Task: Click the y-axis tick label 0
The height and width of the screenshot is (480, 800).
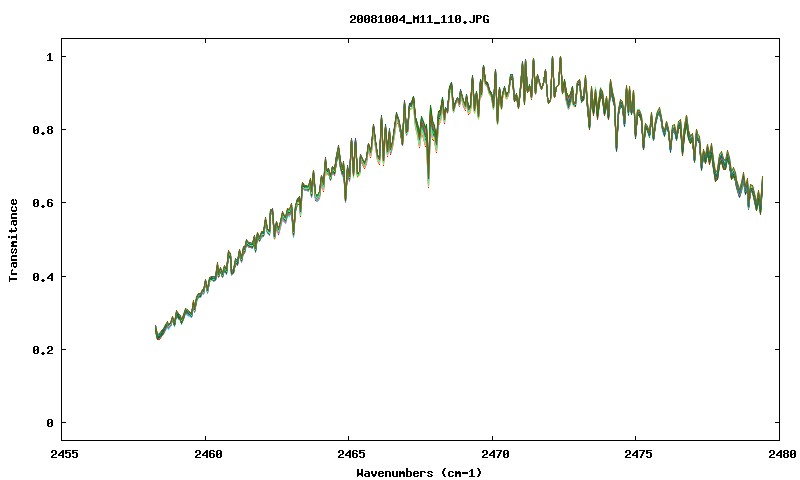Action: 49,423
